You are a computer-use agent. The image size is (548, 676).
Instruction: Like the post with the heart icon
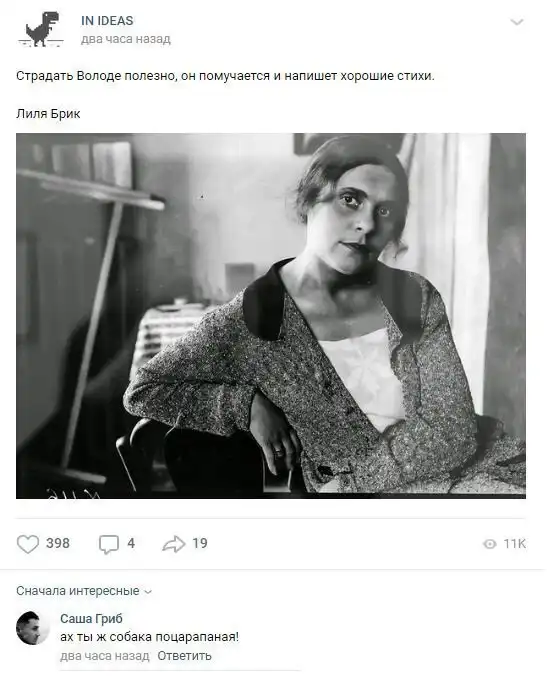28,544
